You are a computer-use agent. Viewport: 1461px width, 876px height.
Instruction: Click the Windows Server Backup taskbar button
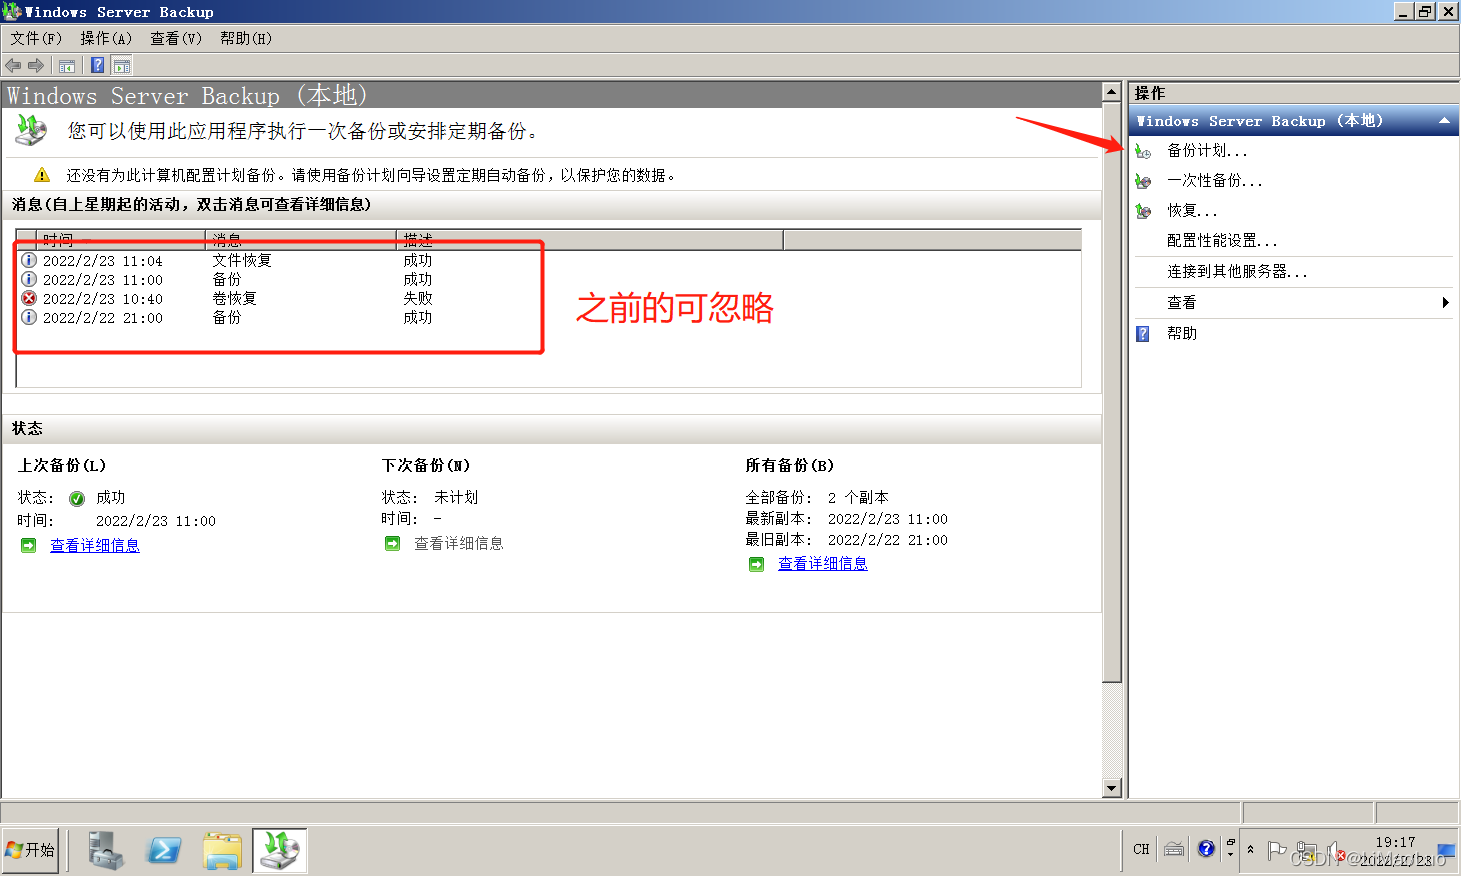[280, 851]
